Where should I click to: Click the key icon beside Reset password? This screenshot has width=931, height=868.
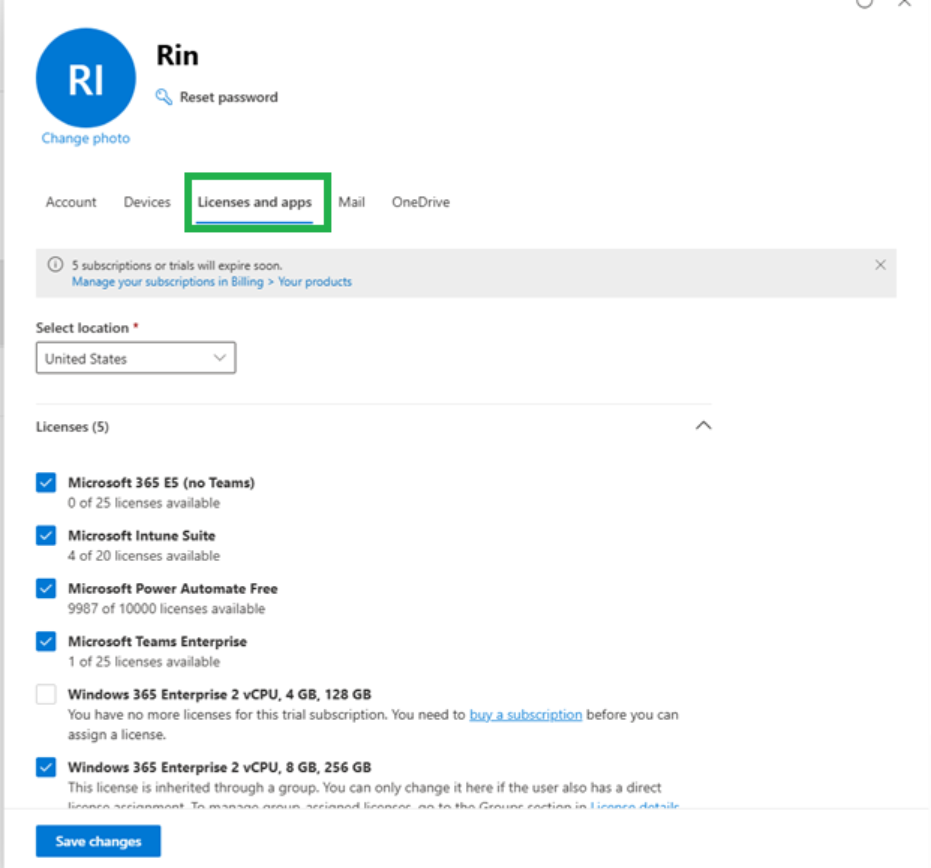[x=164, y=97]
